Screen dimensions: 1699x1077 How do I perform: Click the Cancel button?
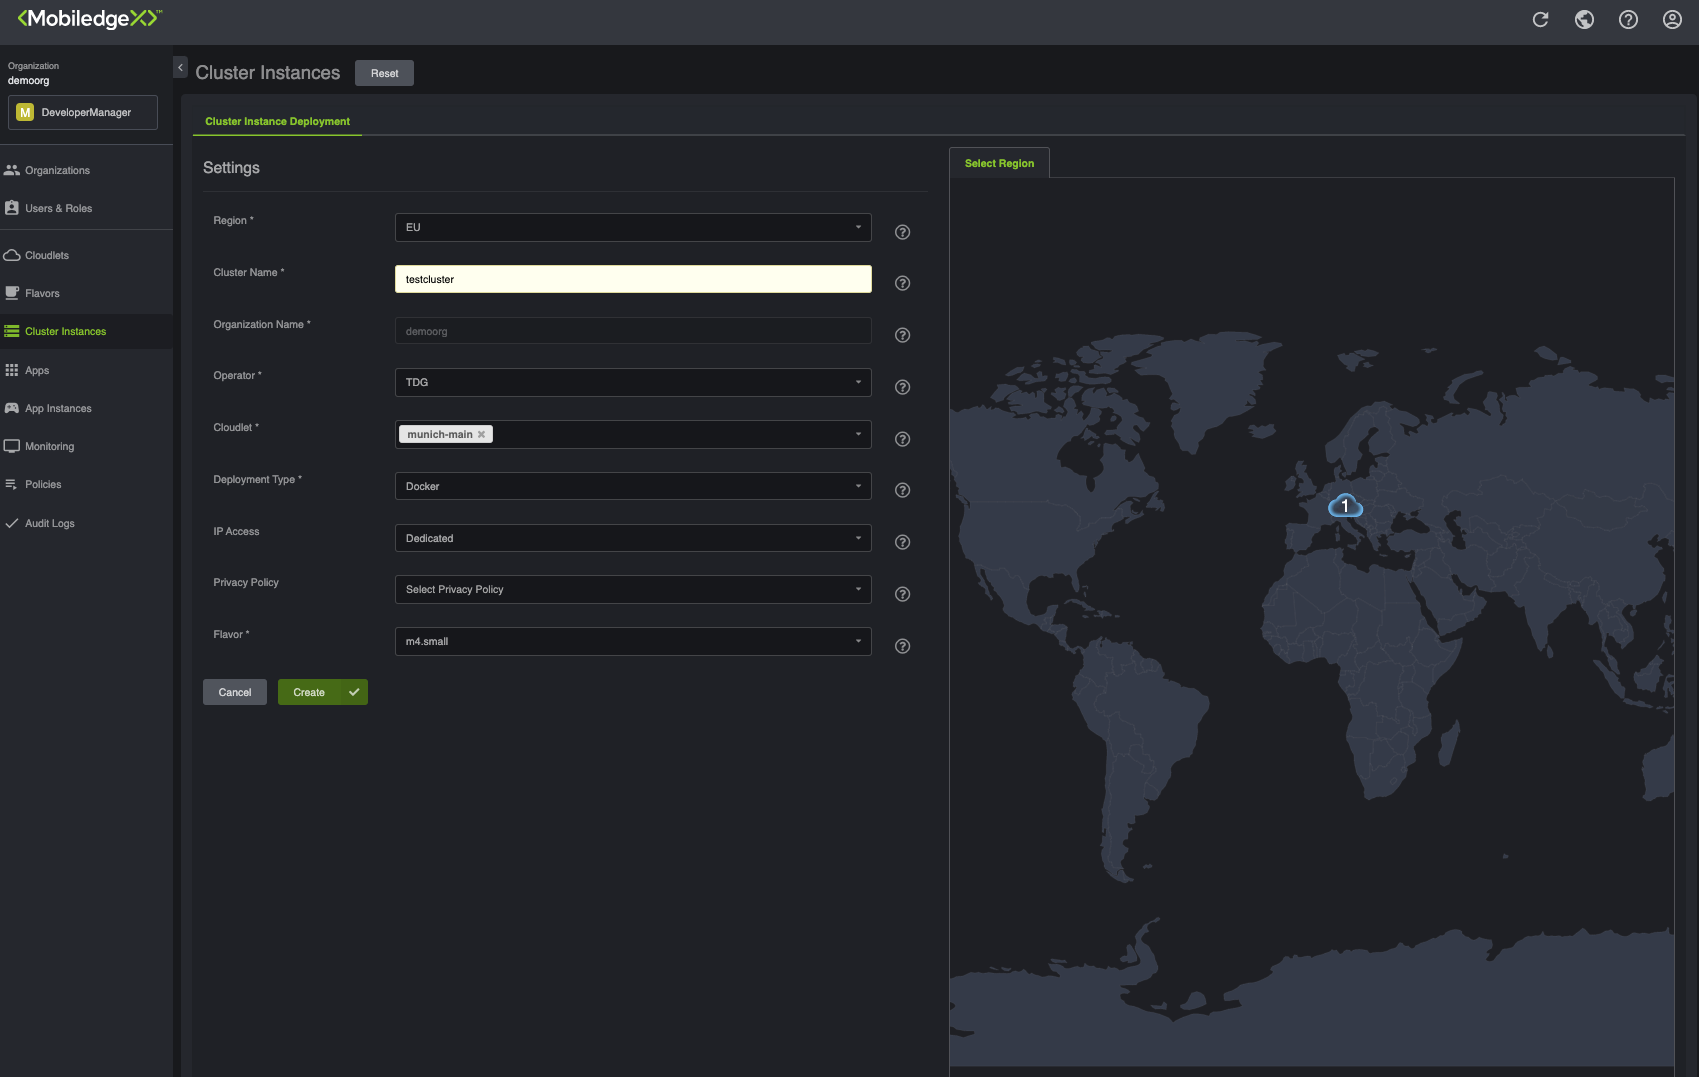click(x=235, y=692)
